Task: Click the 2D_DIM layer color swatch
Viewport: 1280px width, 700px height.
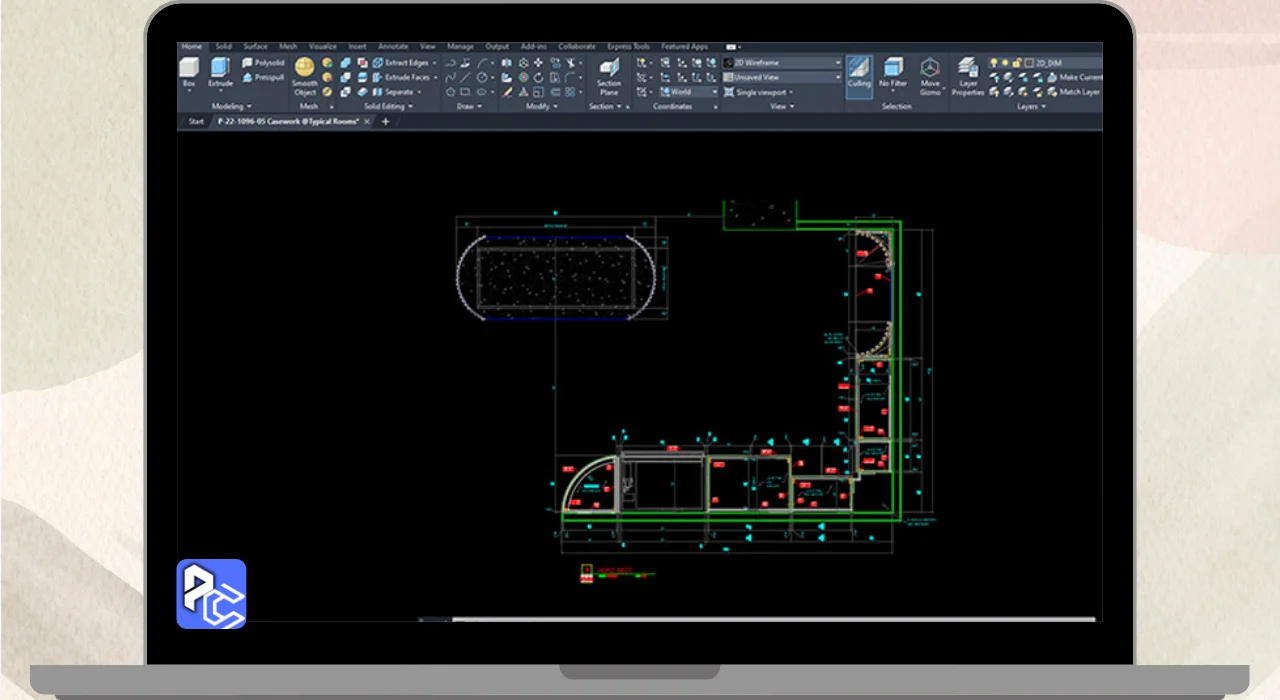Action: pos(1028,62)
